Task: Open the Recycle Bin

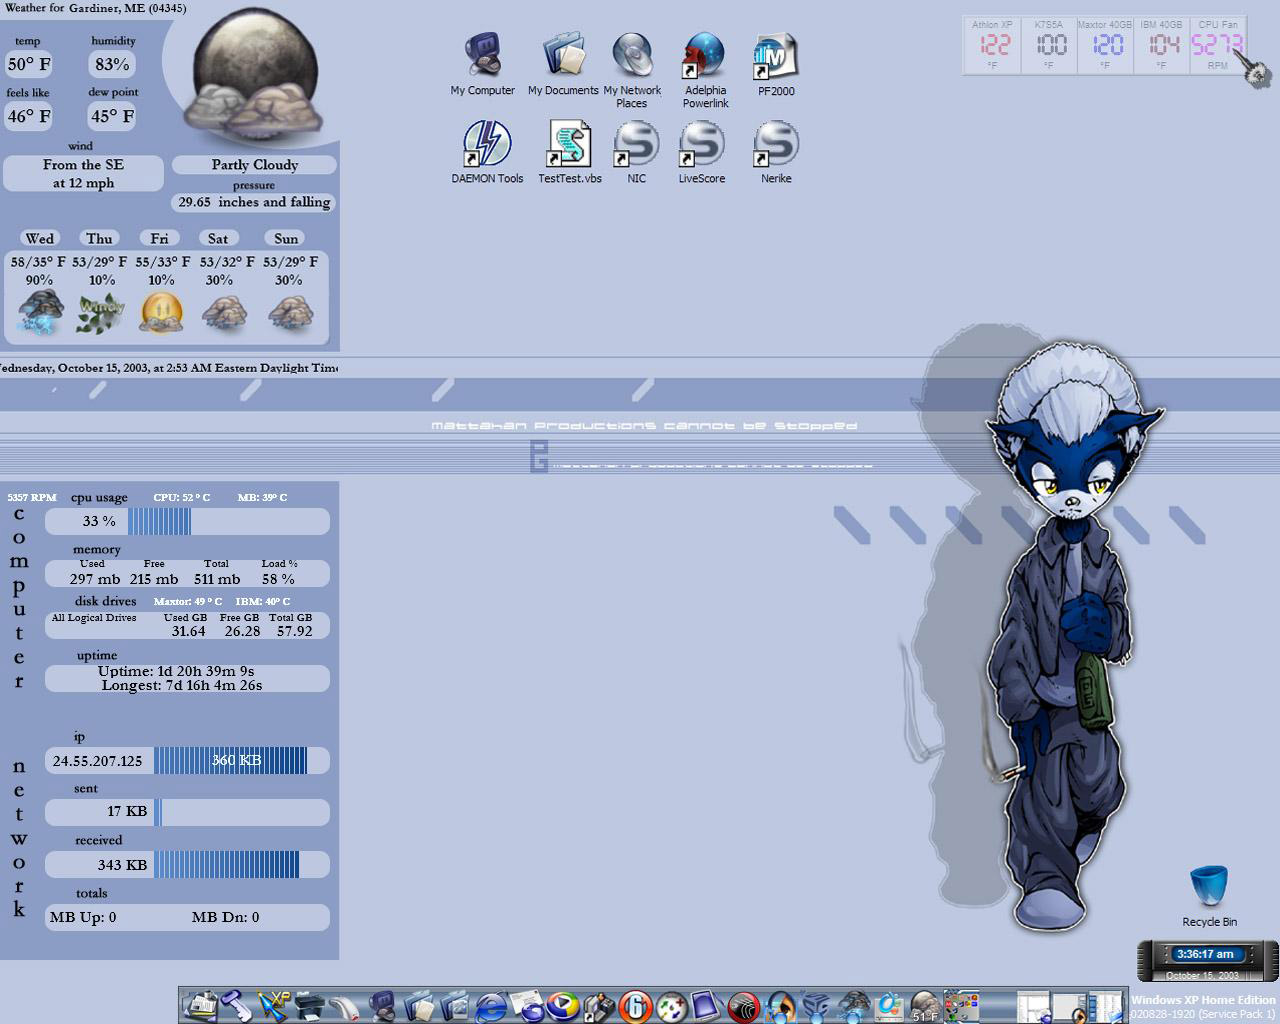Action: 1209,889
